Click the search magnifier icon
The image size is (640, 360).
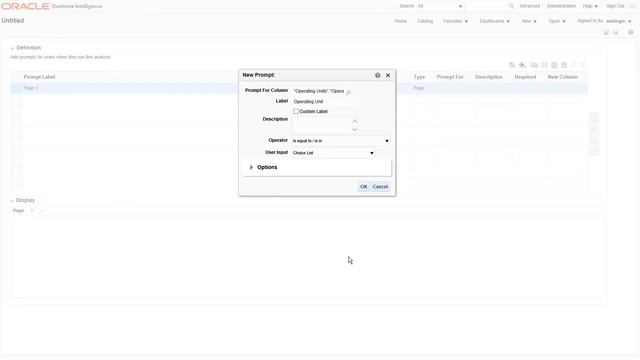(511, 6)
